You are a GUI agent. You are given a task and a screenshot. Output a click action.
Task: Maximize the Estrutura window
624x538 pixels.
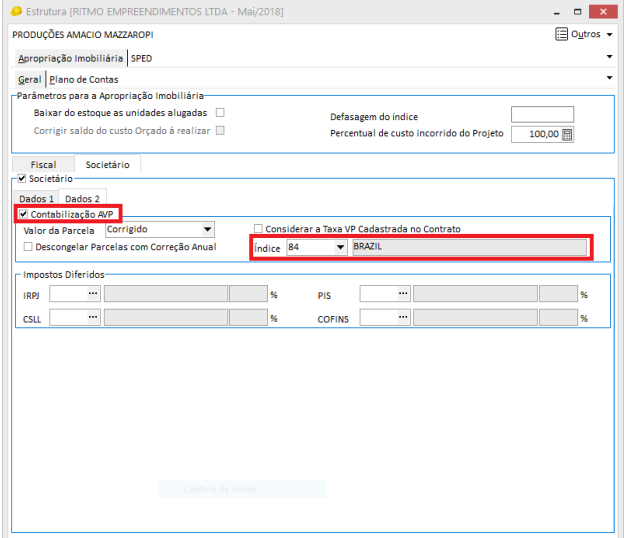tap(577, 12)
